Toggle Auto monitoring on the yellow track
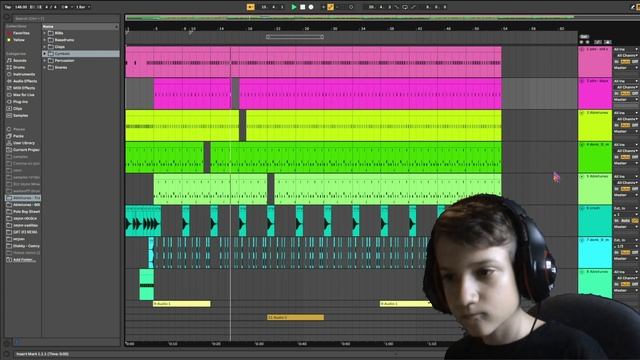Screen dimensions: 640x360 [x=625, y=125]
